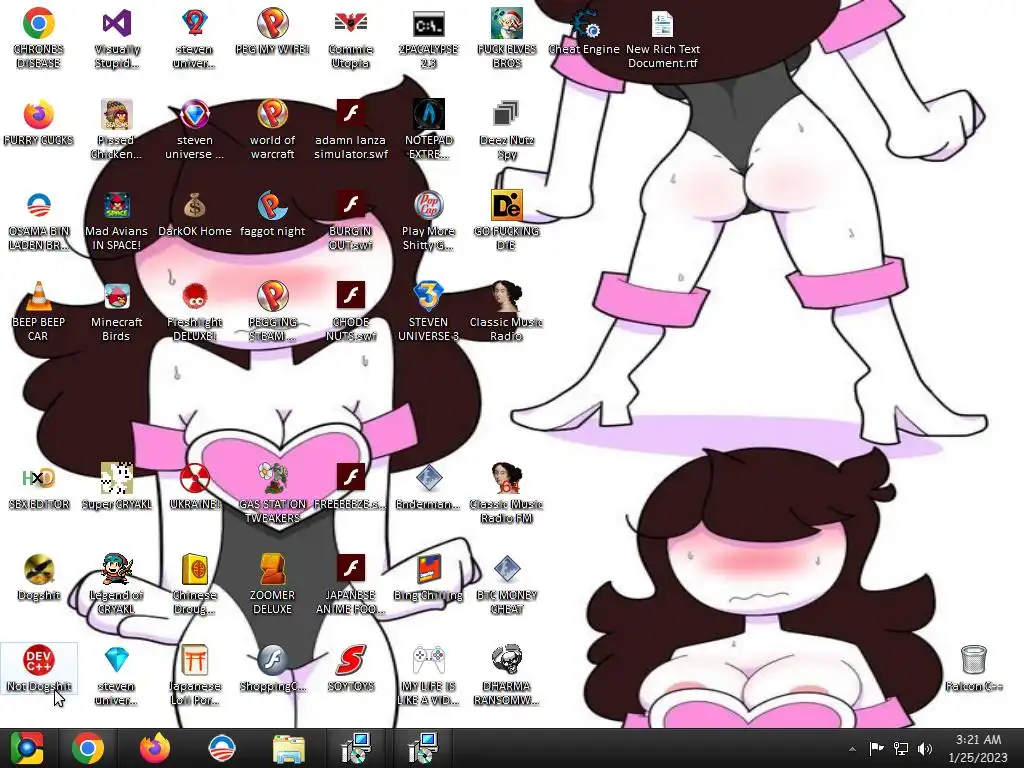Open MY LIFE IS LIKE A VID... gamepad icon
Image resolution: width=1024 pixels, height=768 pixels.
(x=428, y=675)
